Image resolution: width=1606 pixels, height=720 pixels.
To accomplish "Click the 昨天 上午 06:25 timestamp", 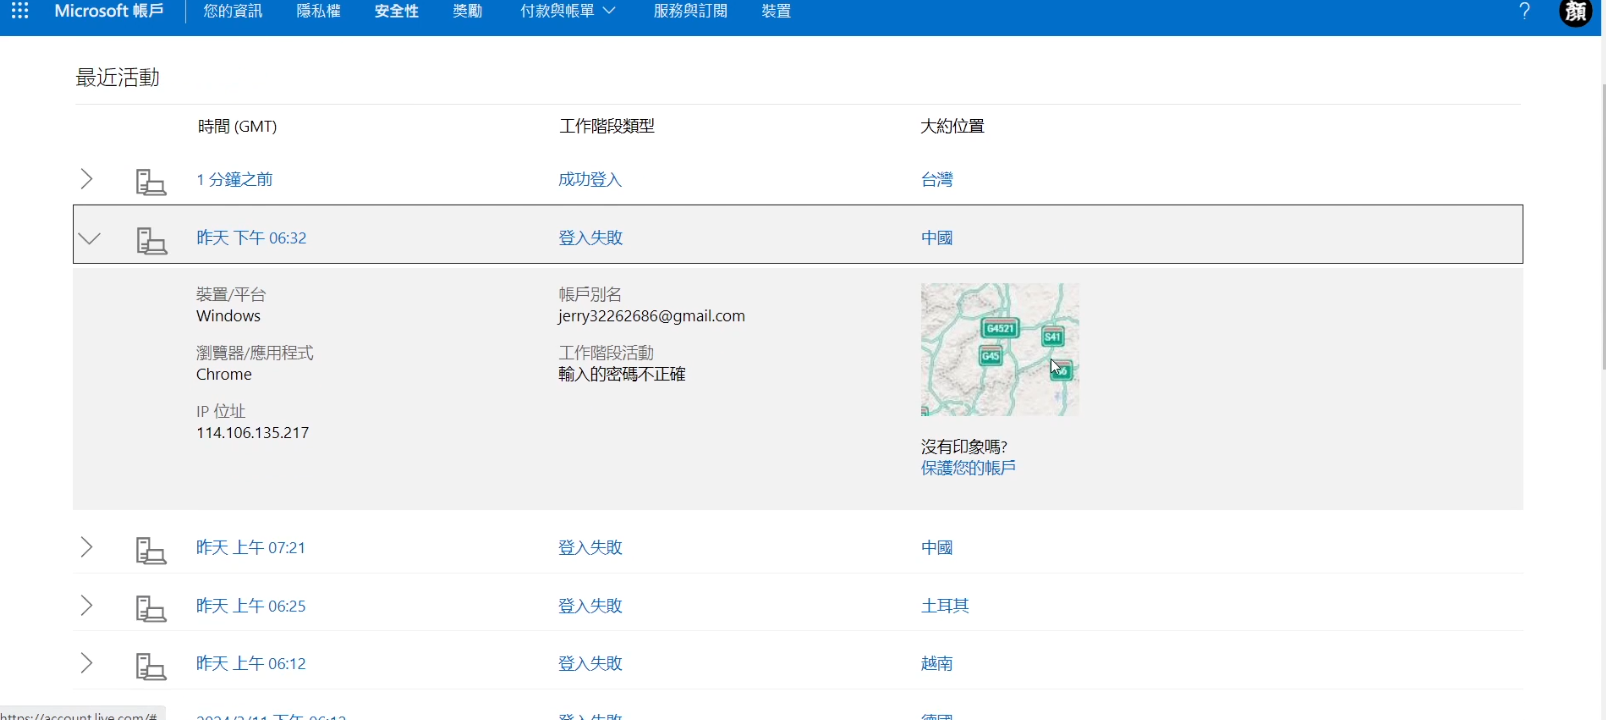I will (251, 606).
